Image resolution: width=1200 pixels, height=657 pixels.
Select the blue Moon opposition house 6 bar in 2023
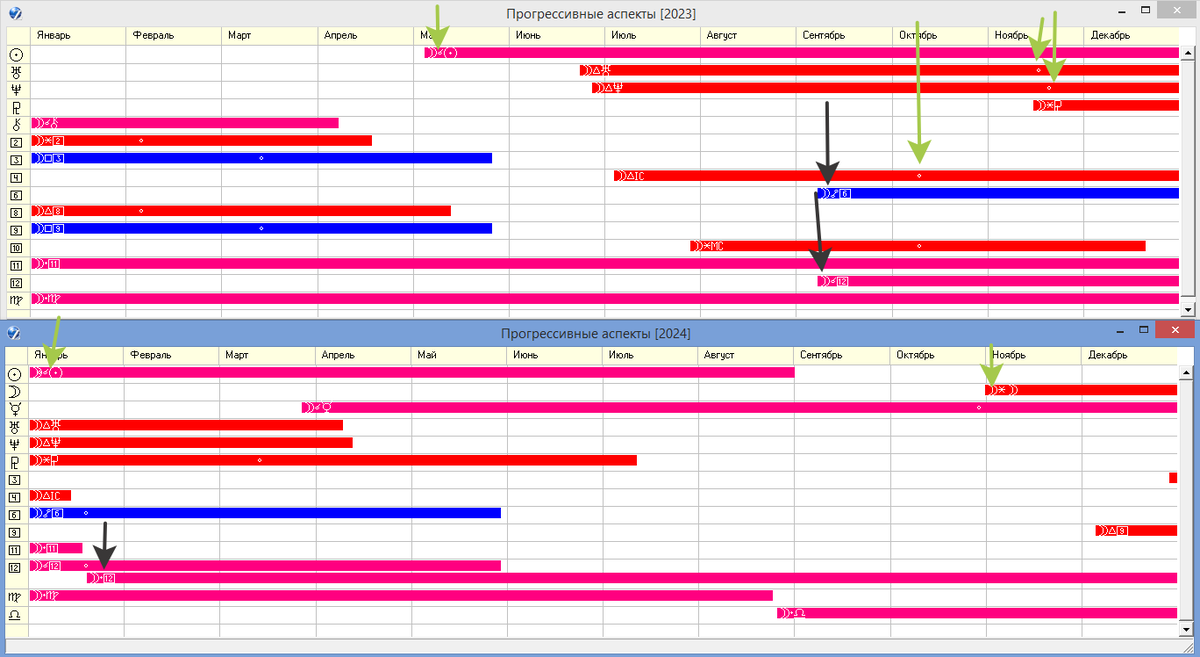click(998, 193)
